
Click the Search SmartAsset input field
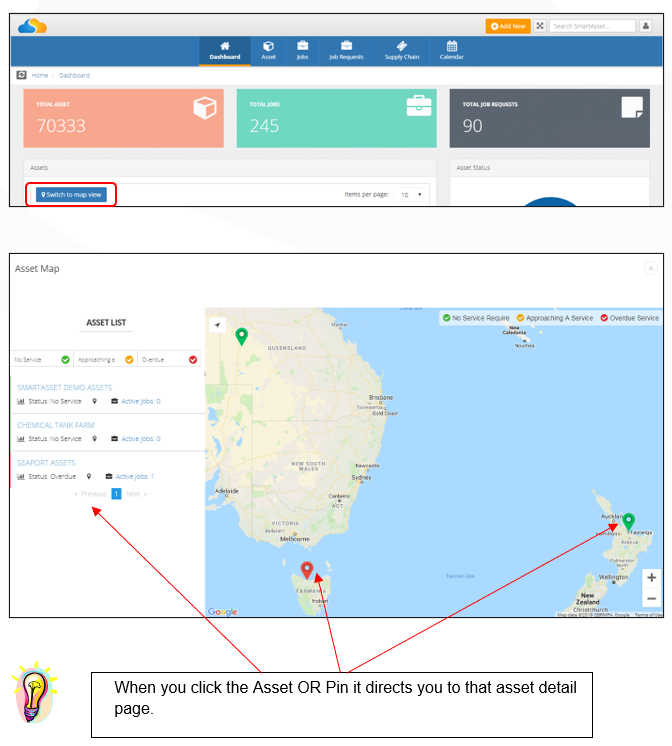click(592, 26)
